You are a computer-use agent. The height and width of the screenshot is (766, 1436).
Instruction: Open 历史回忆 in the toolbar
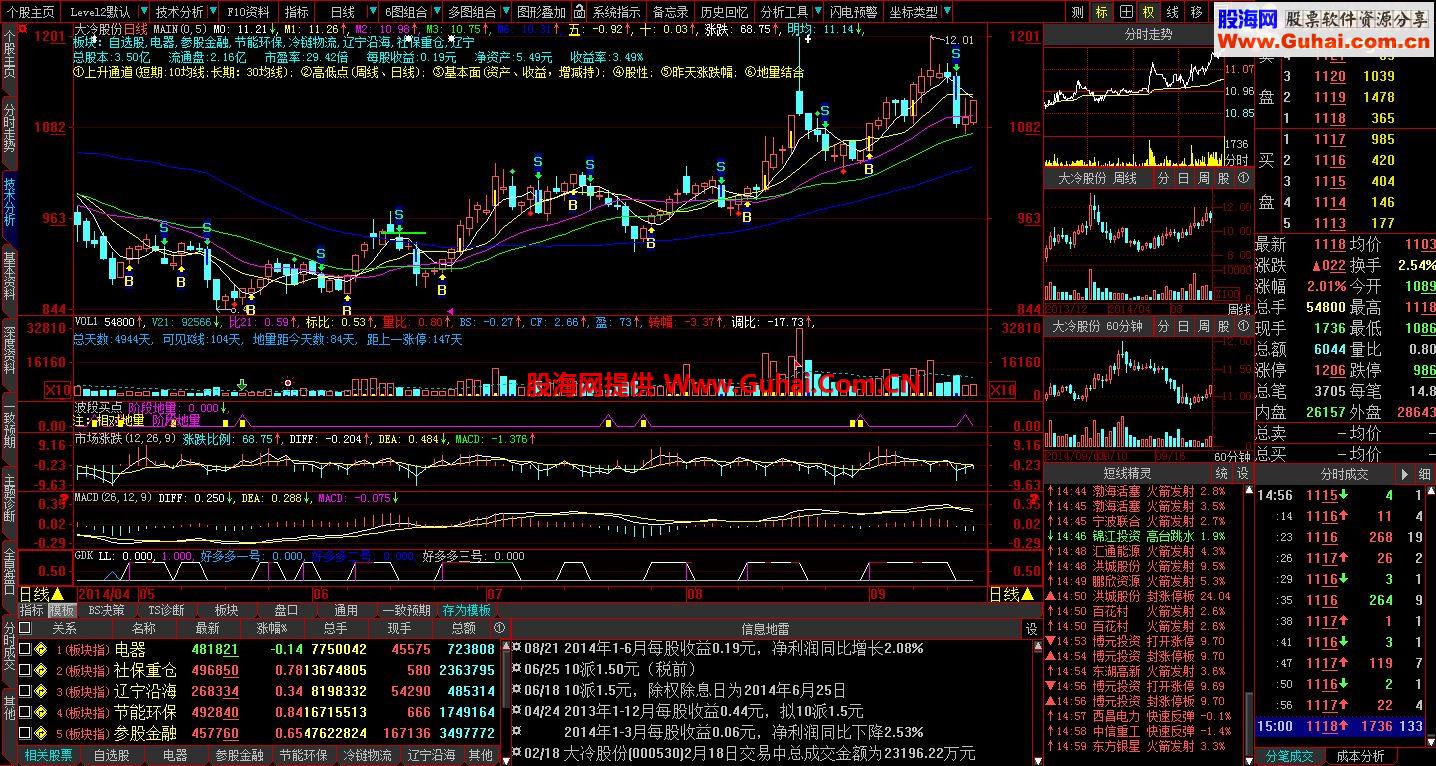(723, 12)
